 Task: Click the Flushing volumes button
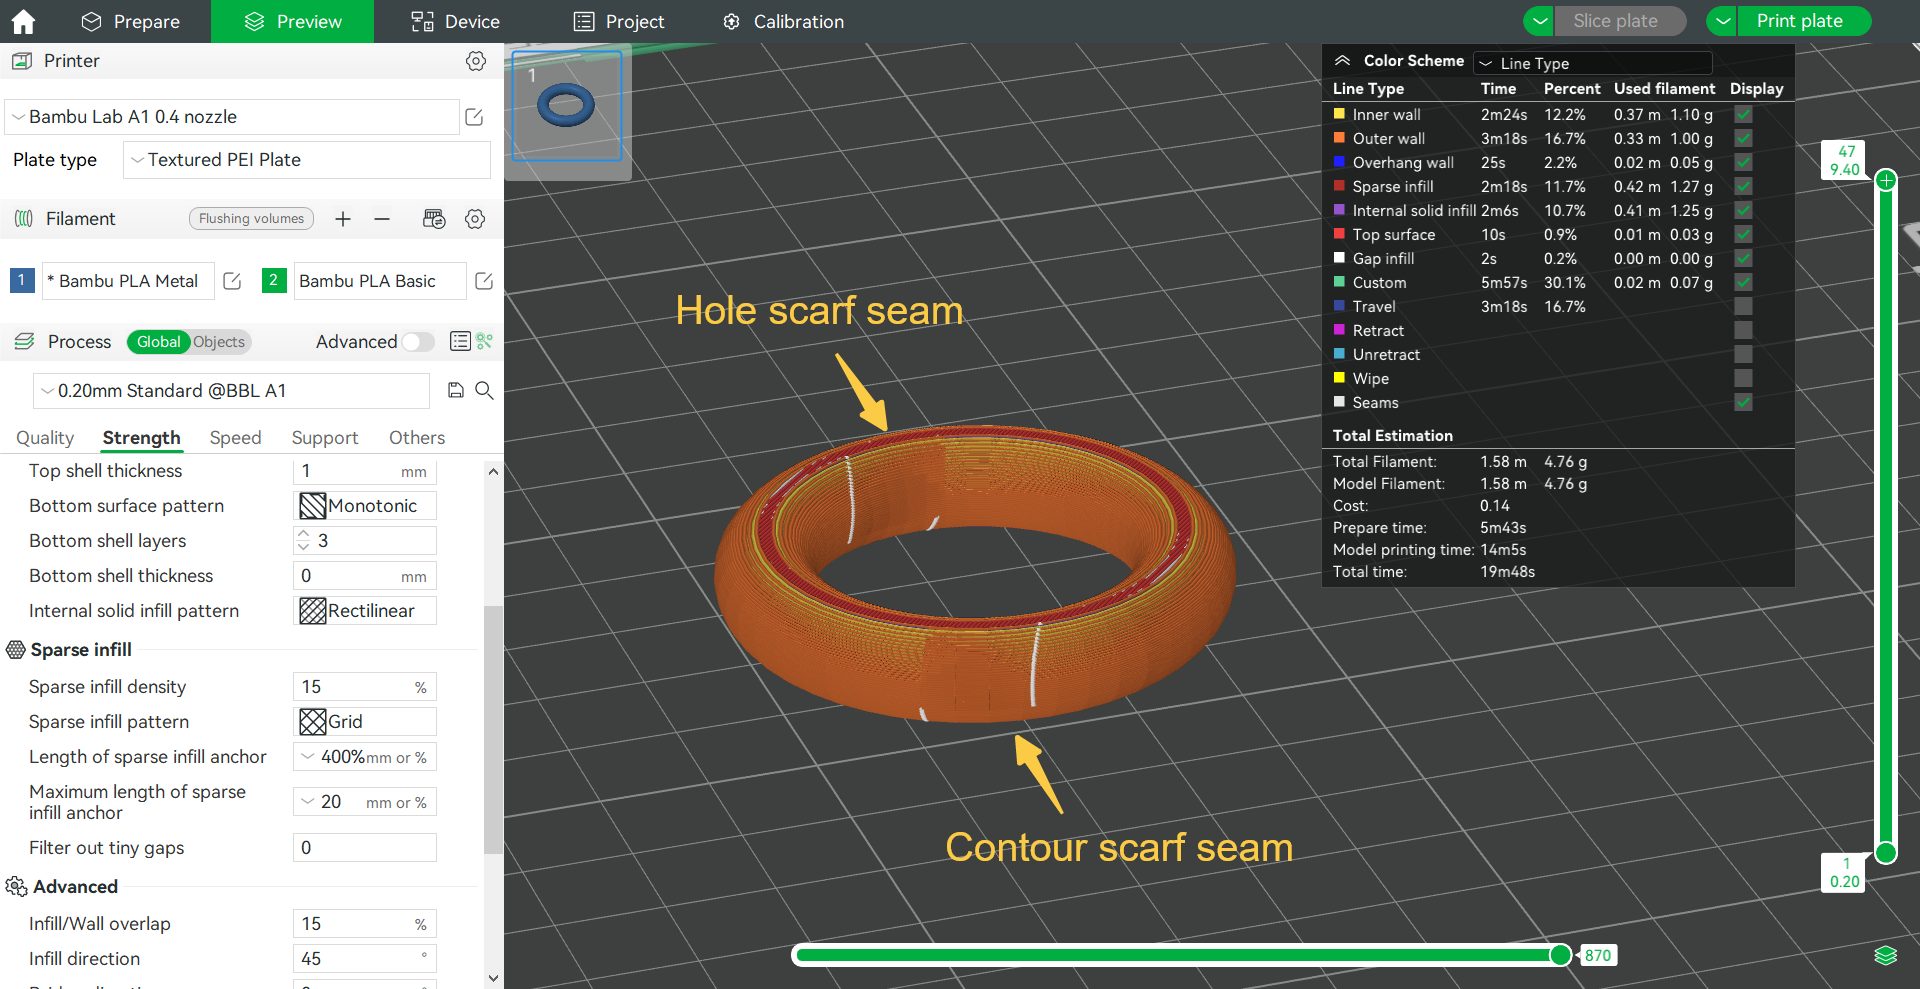[251, 219]
